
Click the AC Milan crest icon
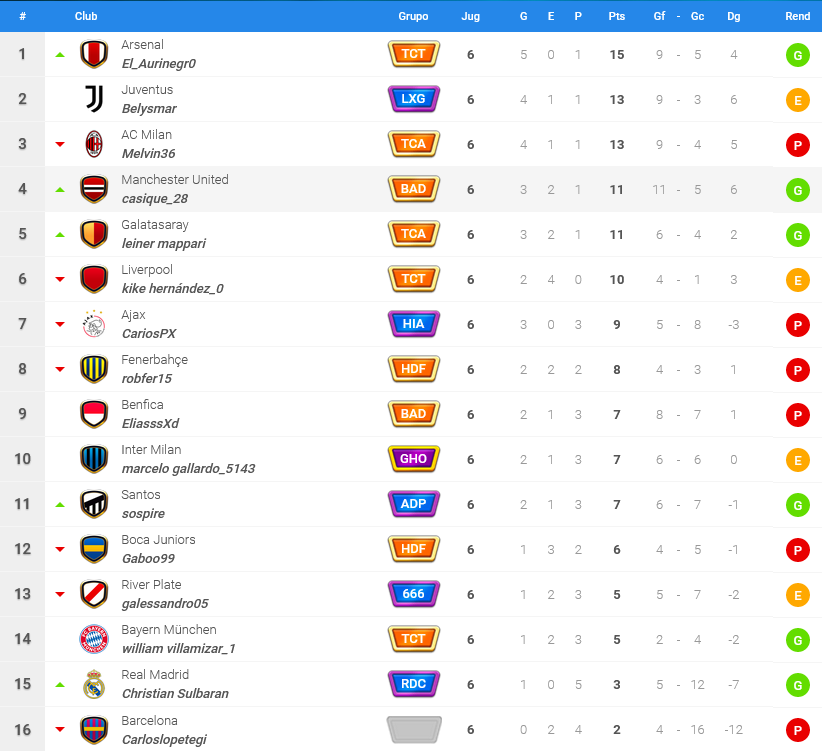coord(94,144)
